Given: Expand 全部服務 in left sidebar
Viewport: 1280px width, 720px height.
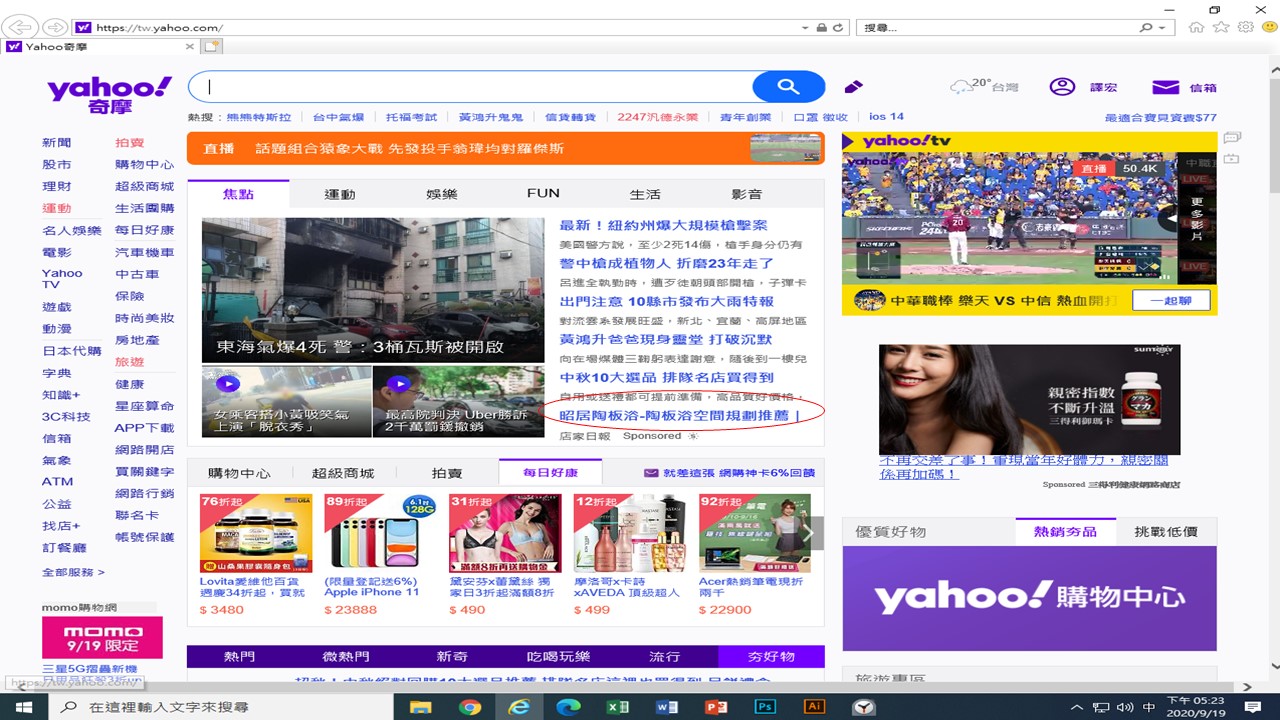Looking at the screenshot, I should [73, 572].
